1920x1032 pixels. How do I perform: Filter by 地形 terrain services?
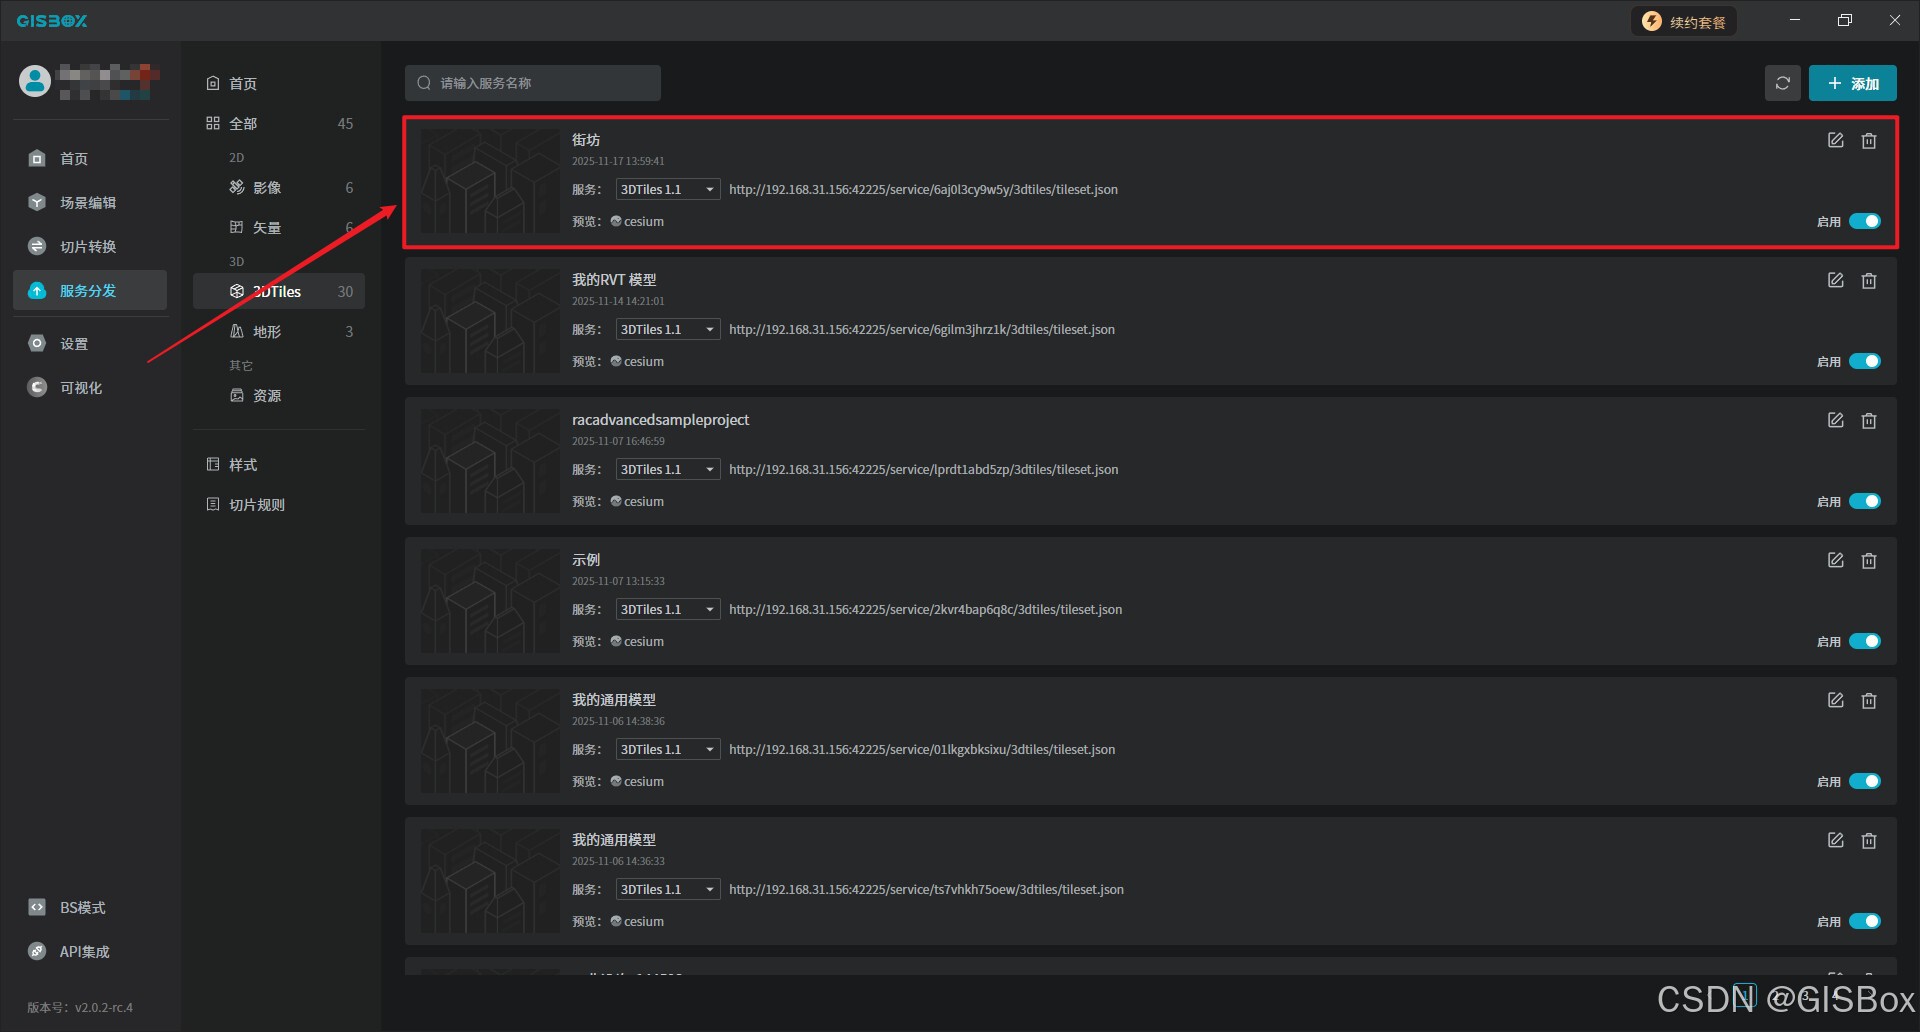pyautogui.click(x=279, y=332)
